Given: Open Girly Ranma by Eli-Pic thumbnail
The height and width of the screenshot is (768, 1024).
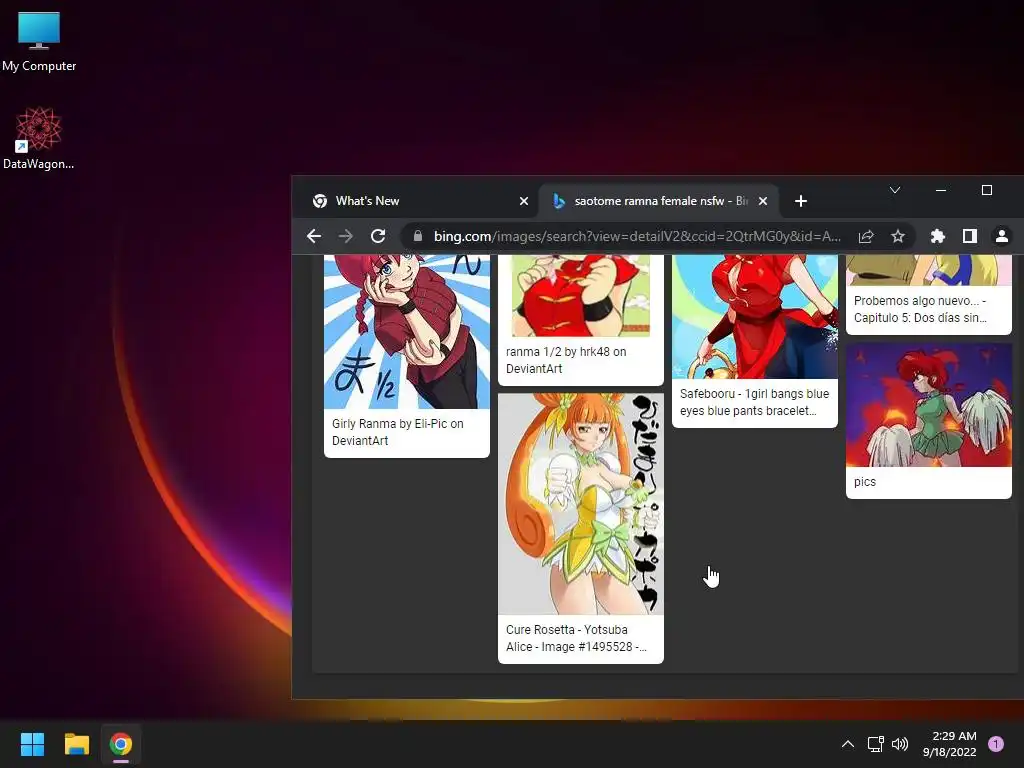Looking at the screenshot, I should [x=407, y=332].
